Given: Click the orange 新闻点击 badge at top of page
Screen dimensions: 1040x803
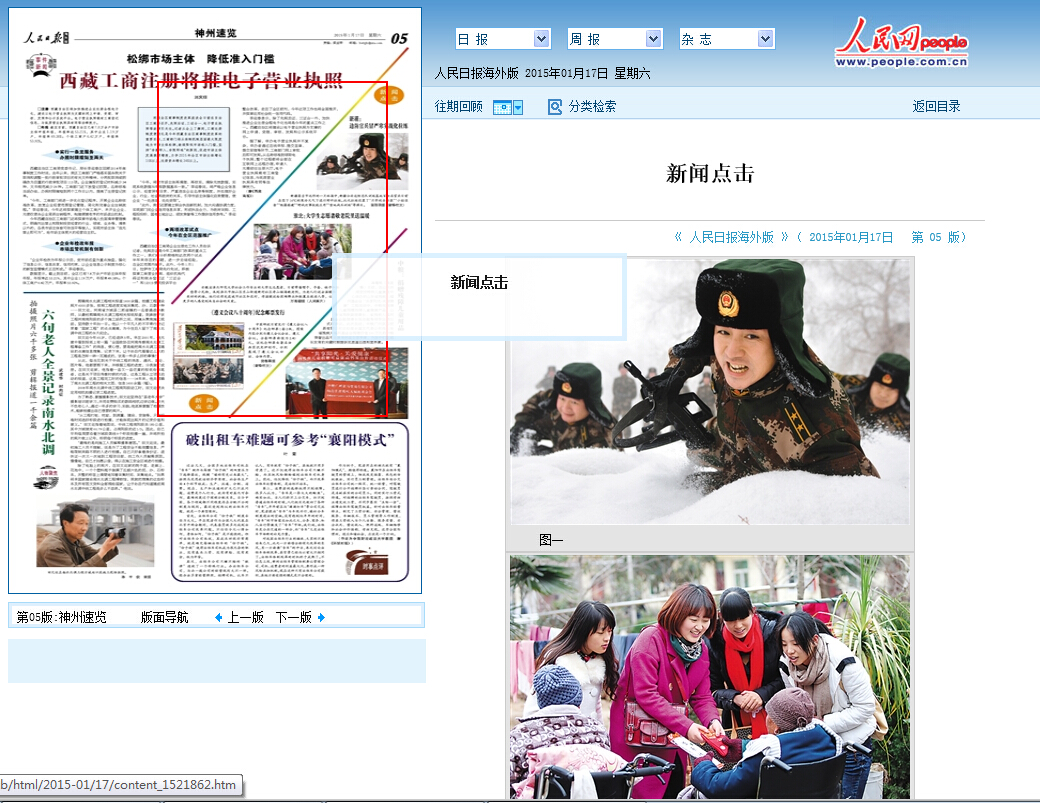Looking at the screenshot, I should point(389,95).
